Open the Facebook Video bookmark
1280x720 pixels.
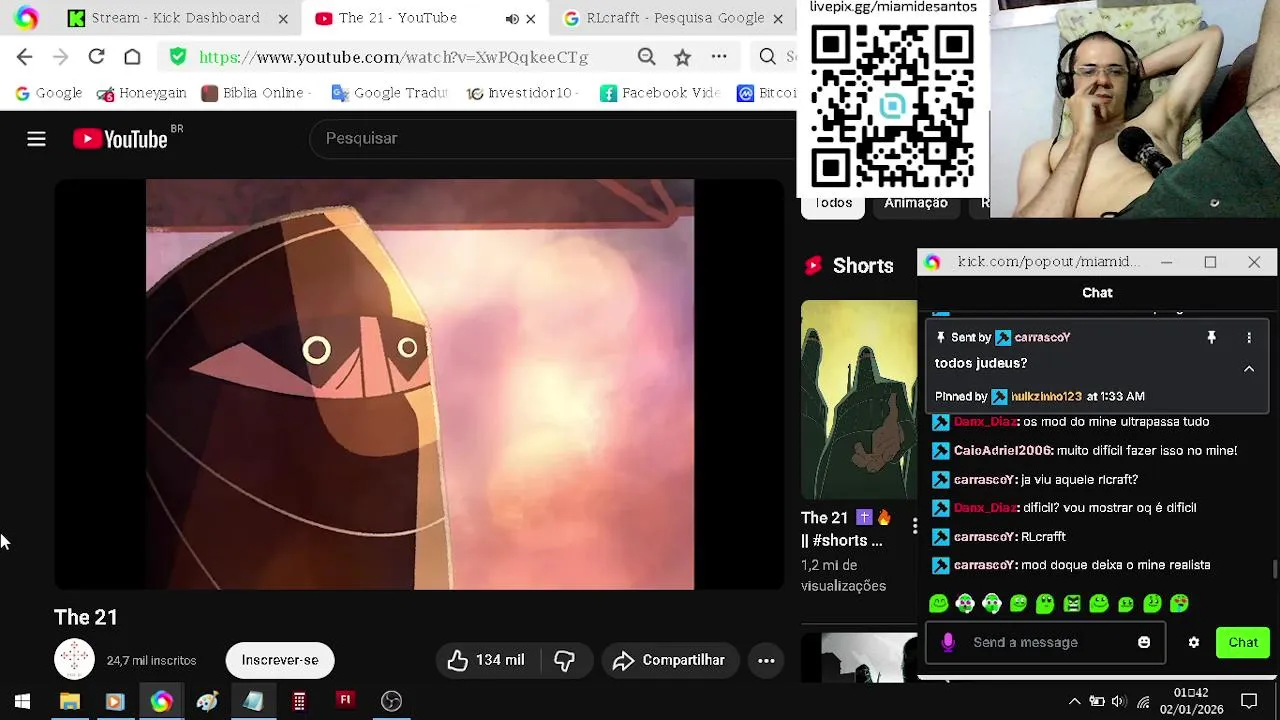point(660,93)
